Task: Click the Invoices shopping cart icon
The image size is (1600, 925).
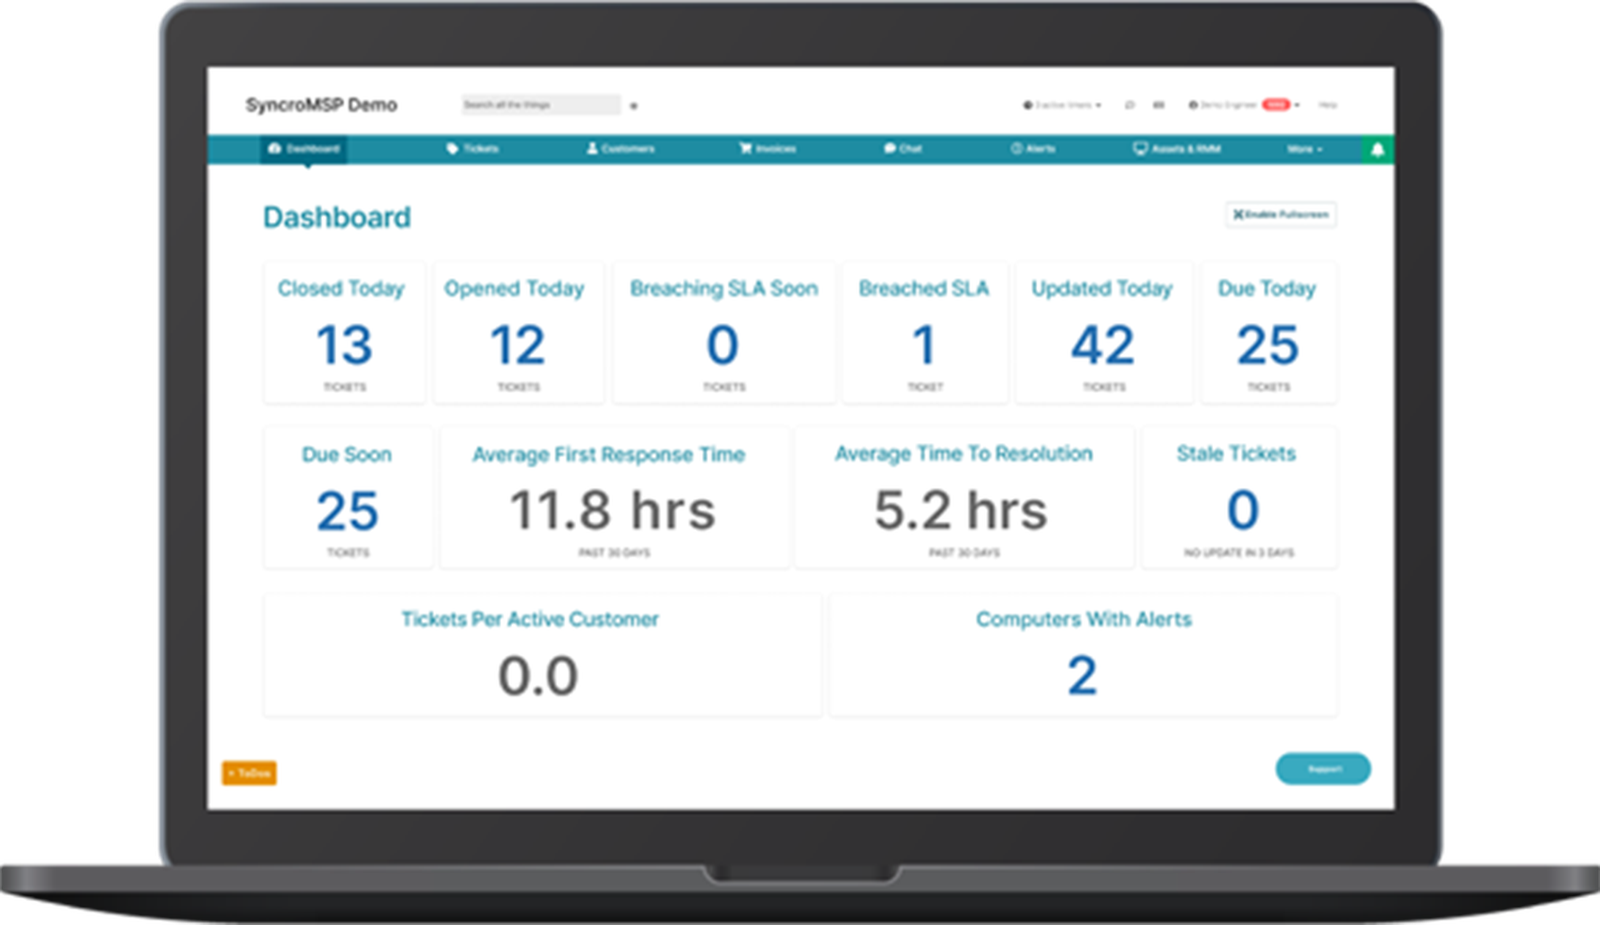Action: pyautogui.click(x=744, y=148)
